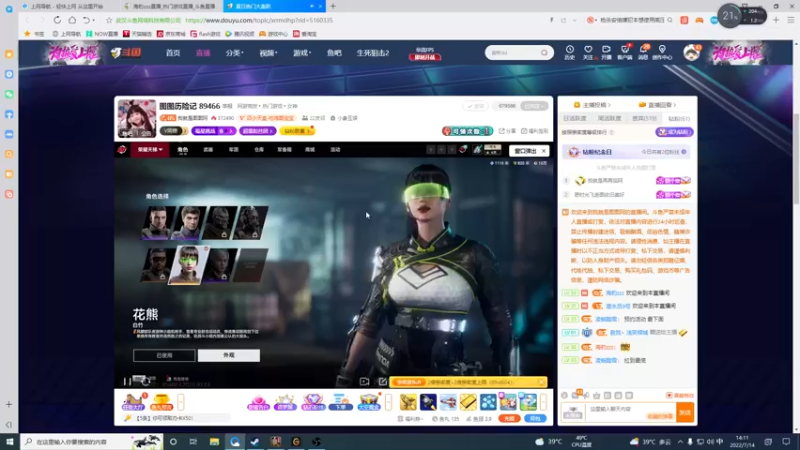Toggle the follow button beside follower count

coord(534,106)
